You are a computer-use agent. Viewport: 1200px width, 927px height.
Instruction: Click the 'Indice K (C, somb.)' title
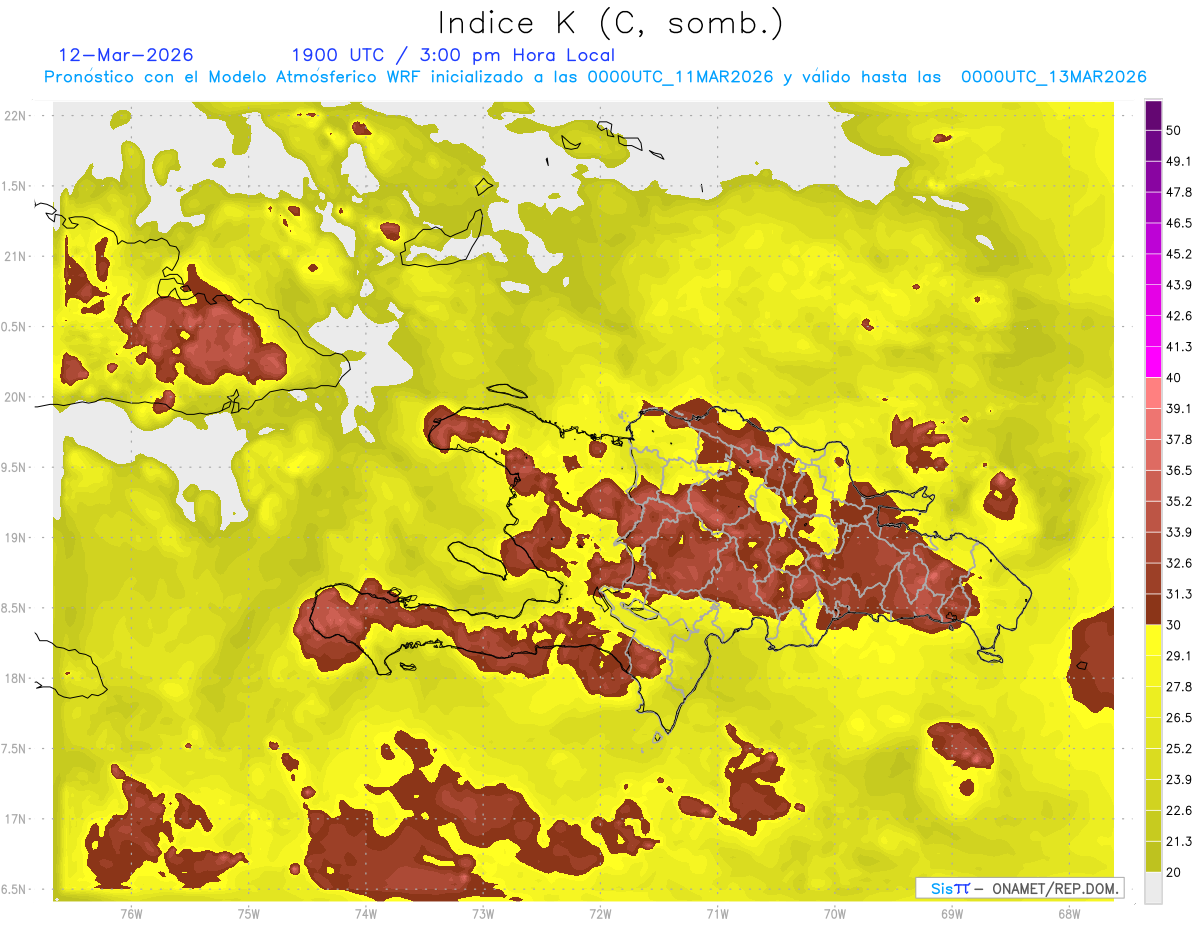tap(610, 24)
